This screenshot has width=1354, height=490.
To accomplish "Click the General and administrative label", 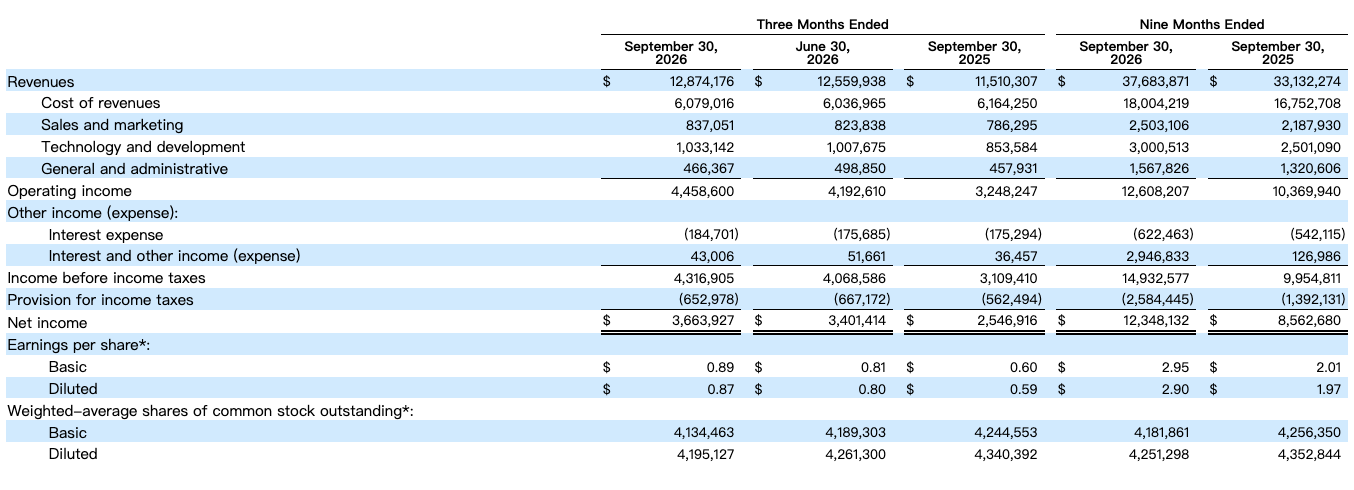I will click(134, 169).
